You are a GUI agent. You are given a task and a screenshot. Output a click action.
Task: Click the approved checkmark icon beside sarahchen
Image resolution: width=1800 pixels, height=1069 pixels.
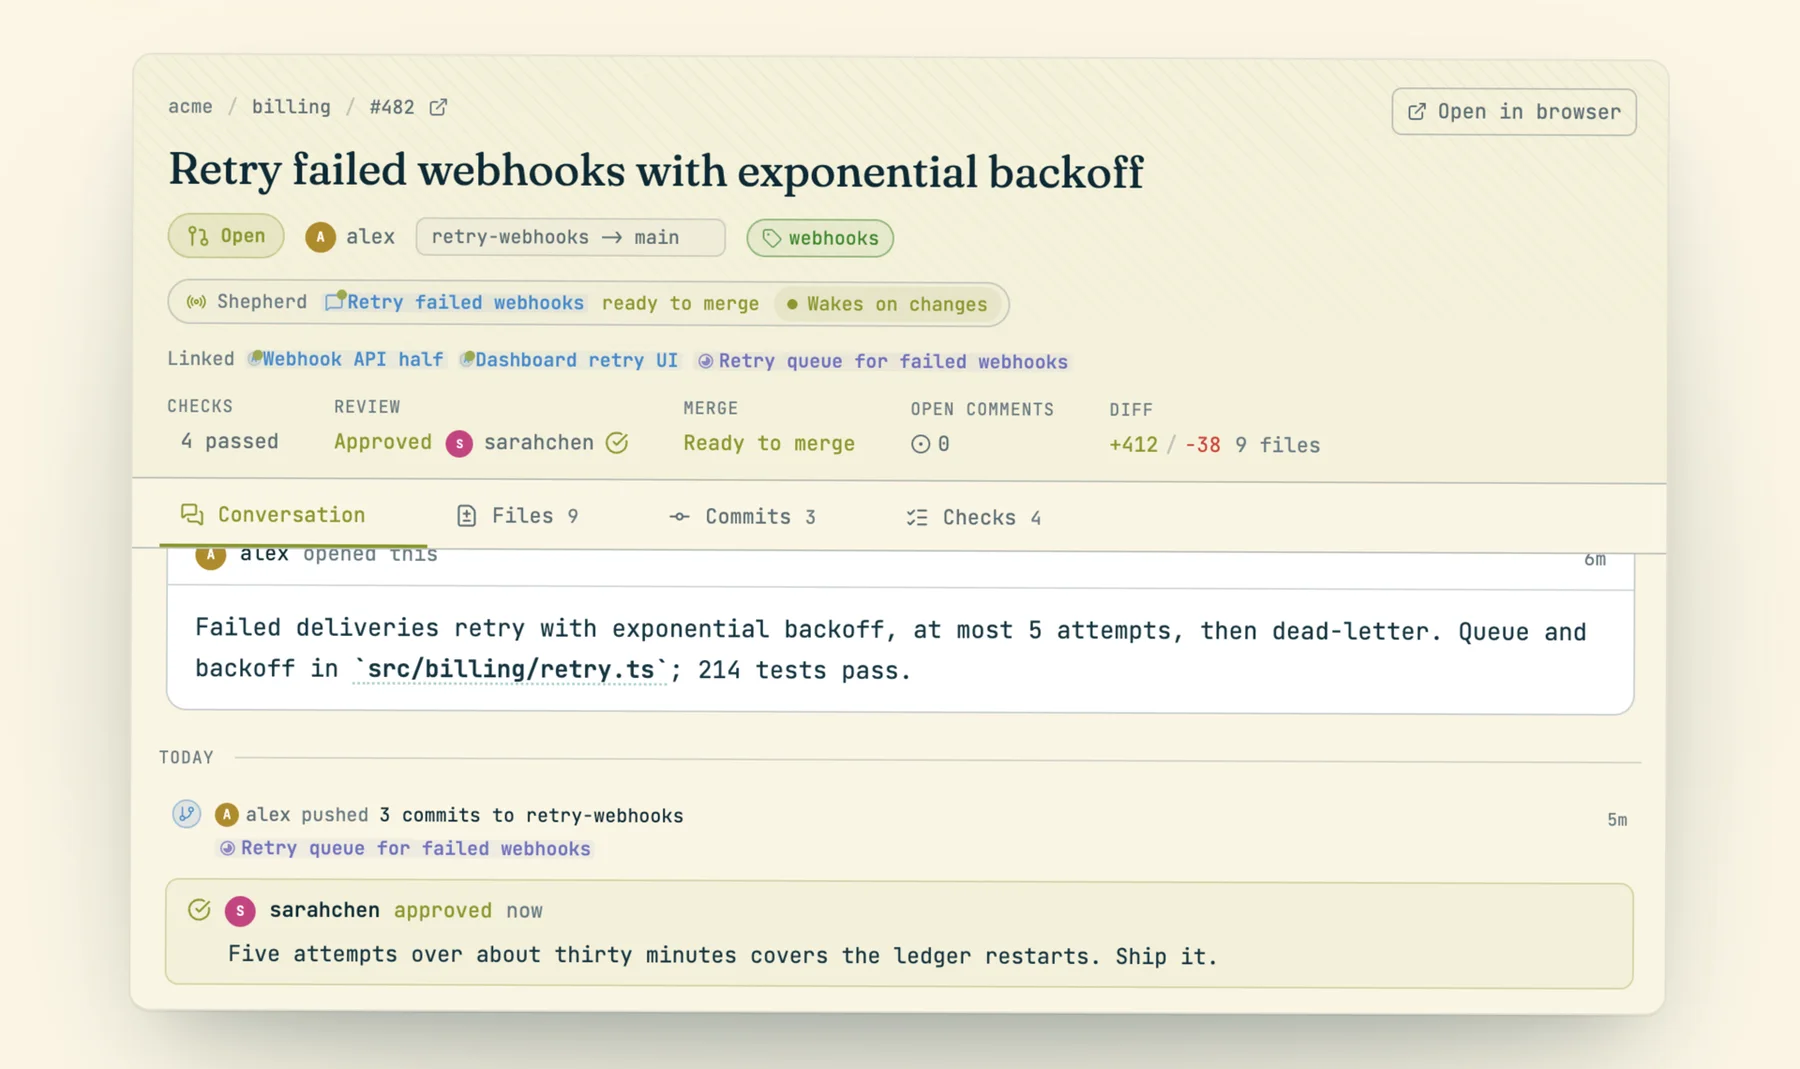tap(617, 442)
